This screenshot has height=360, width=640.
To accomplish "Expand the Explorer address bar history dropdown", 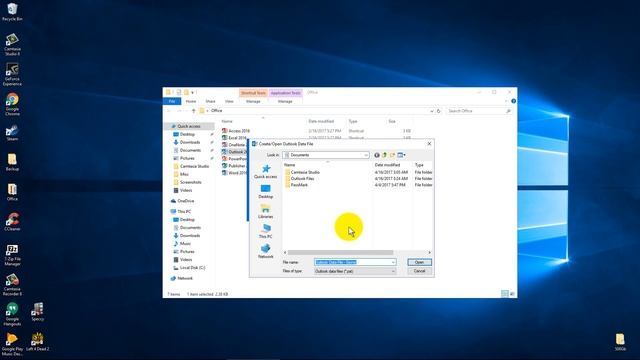I will (431, 111).
